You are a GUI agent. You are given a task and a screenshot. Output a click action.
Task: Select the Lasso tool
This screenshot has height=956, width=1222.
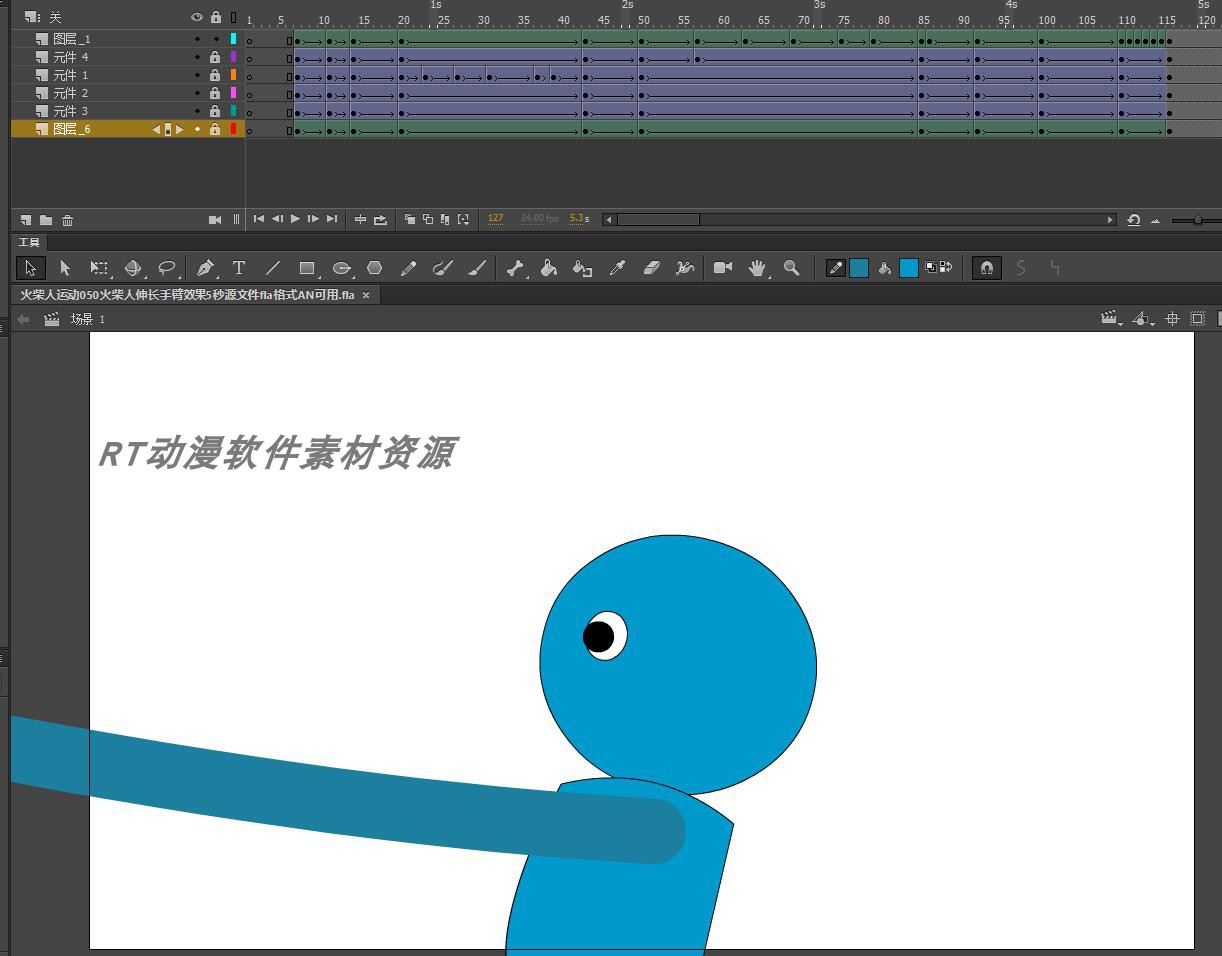coord(167,268)
